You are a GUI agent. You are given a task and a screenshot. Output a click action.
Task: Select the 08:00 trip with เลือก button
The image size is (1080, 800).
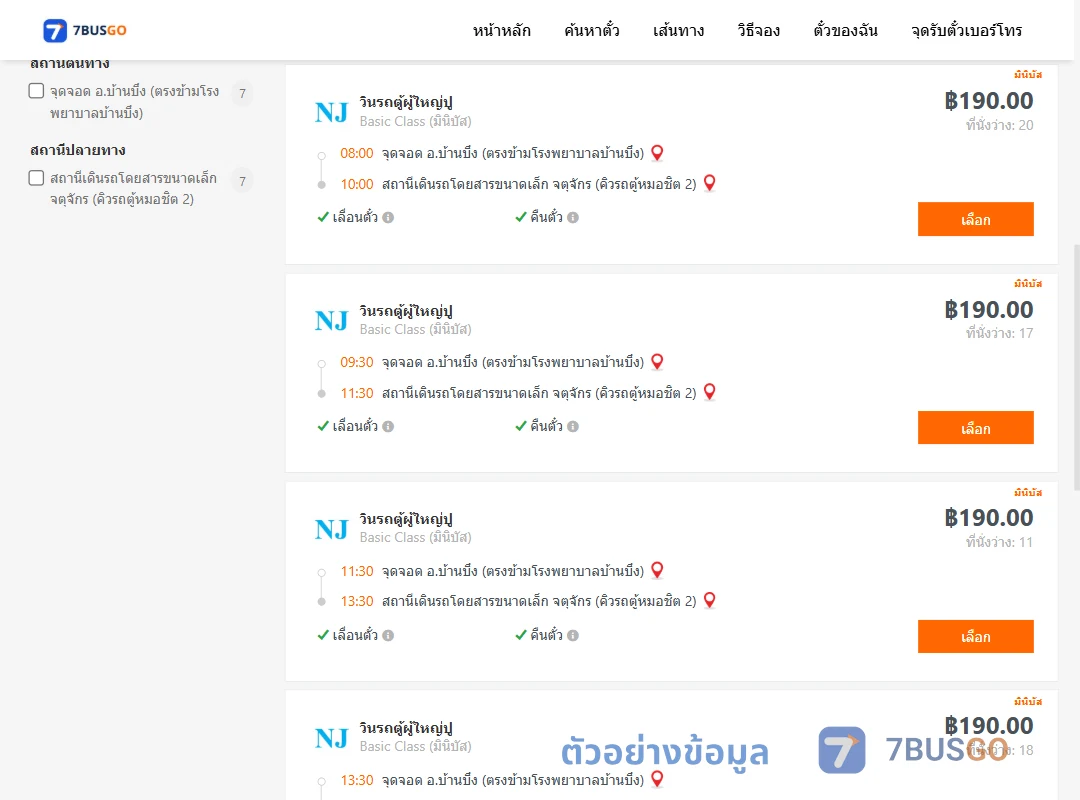[x=975, y=219]
